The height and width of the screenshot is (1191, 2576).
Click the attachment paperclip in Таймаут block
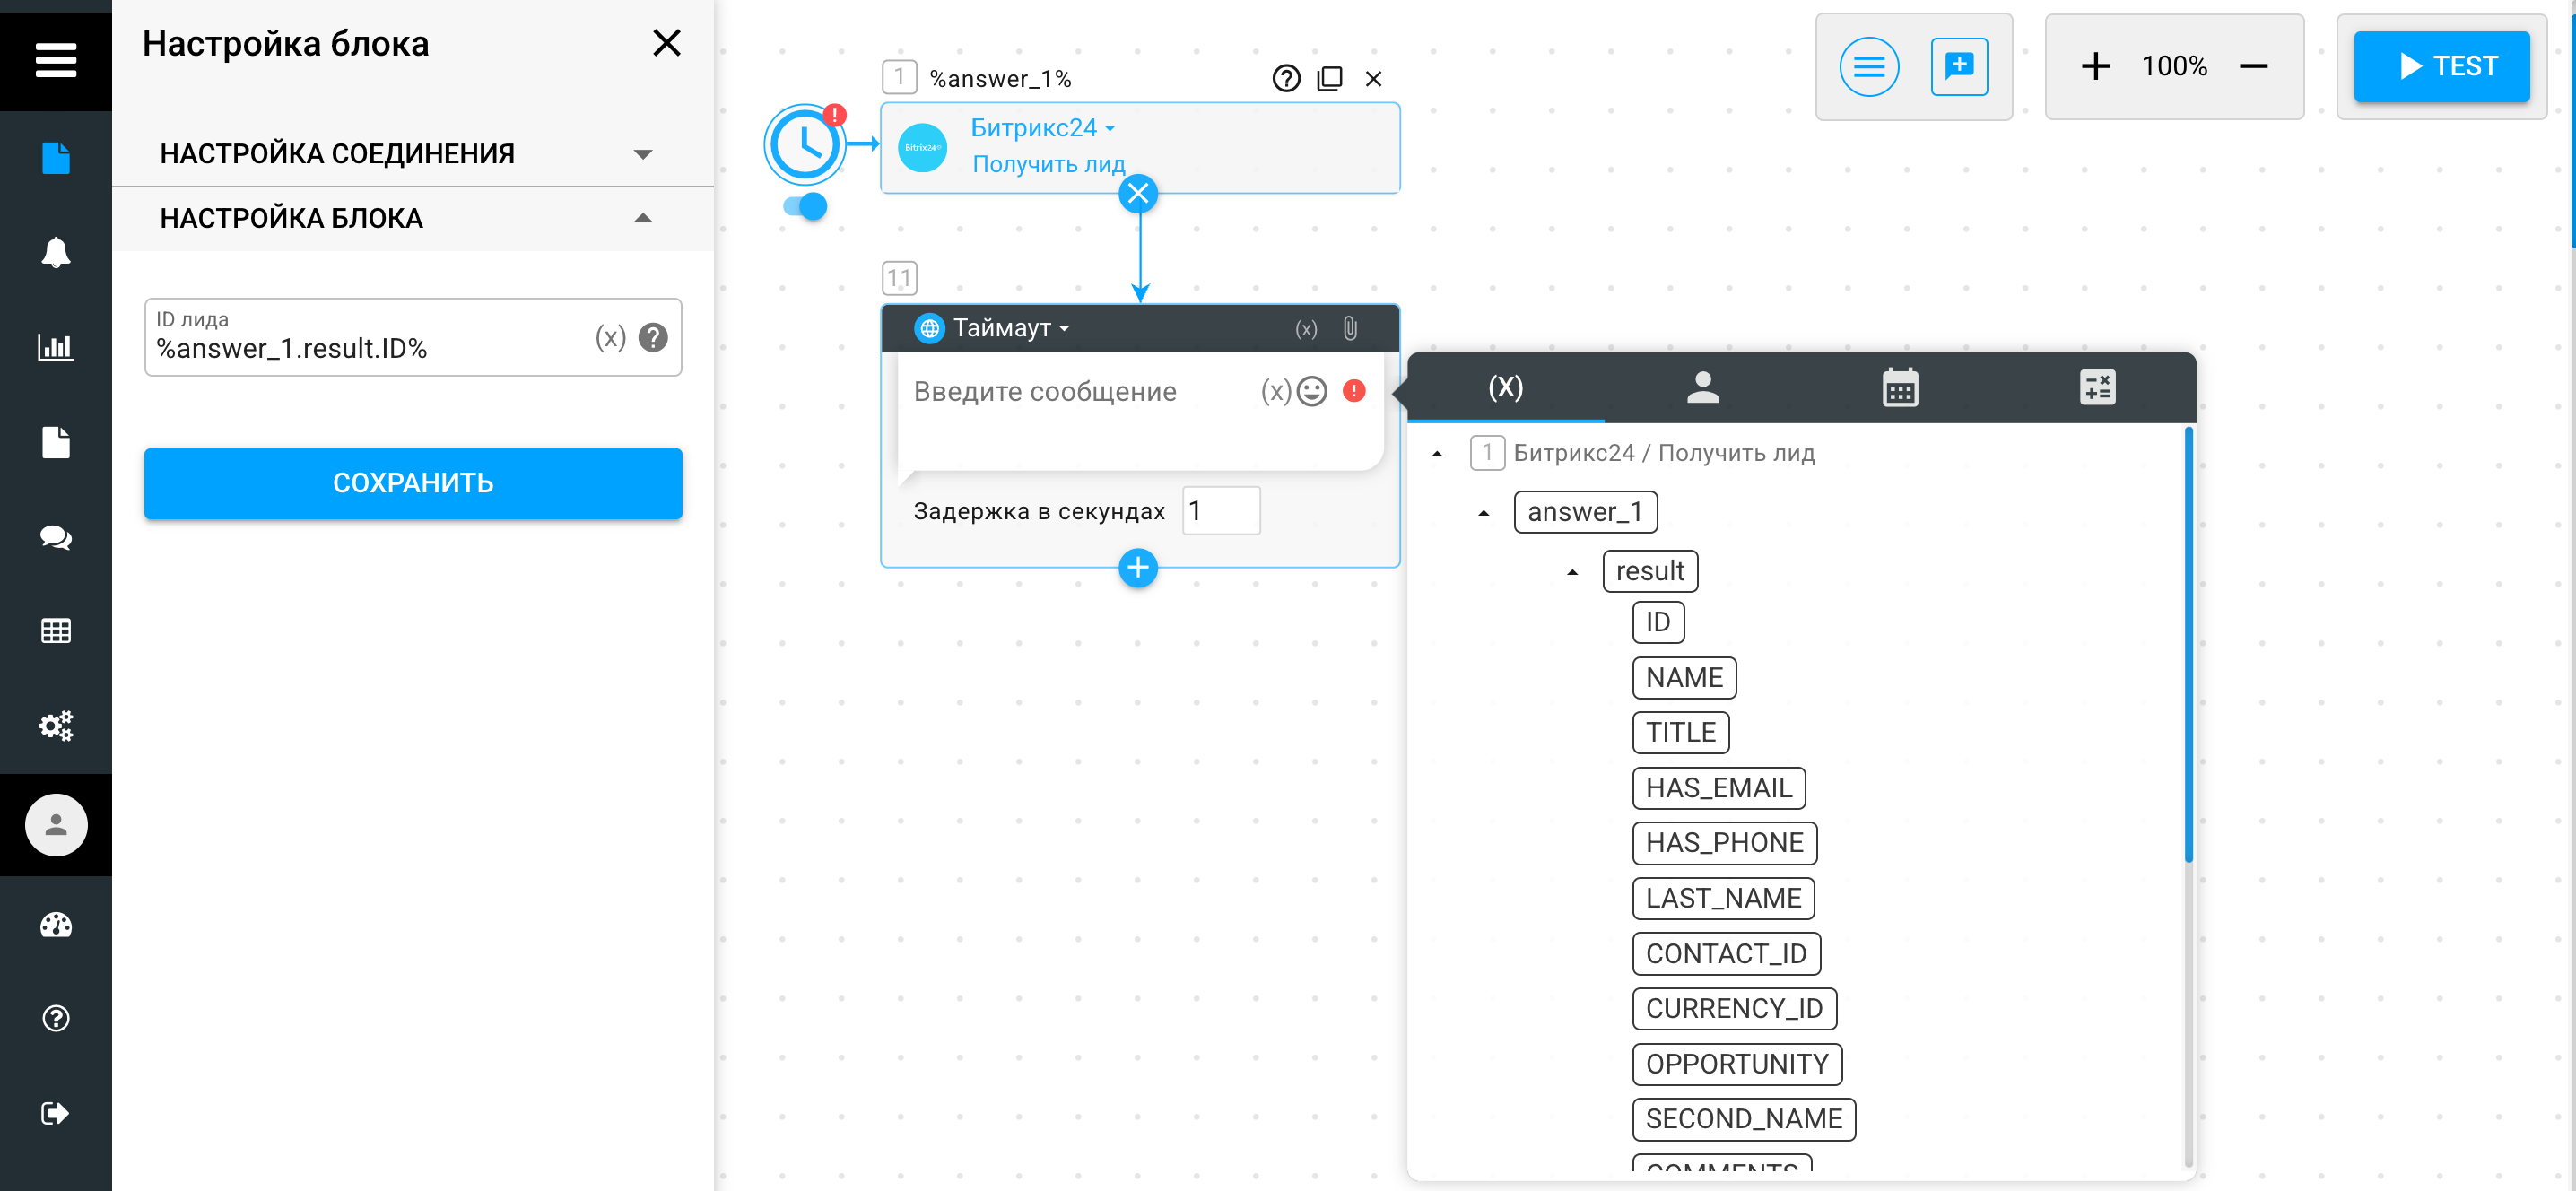[x=1350, y=328]
